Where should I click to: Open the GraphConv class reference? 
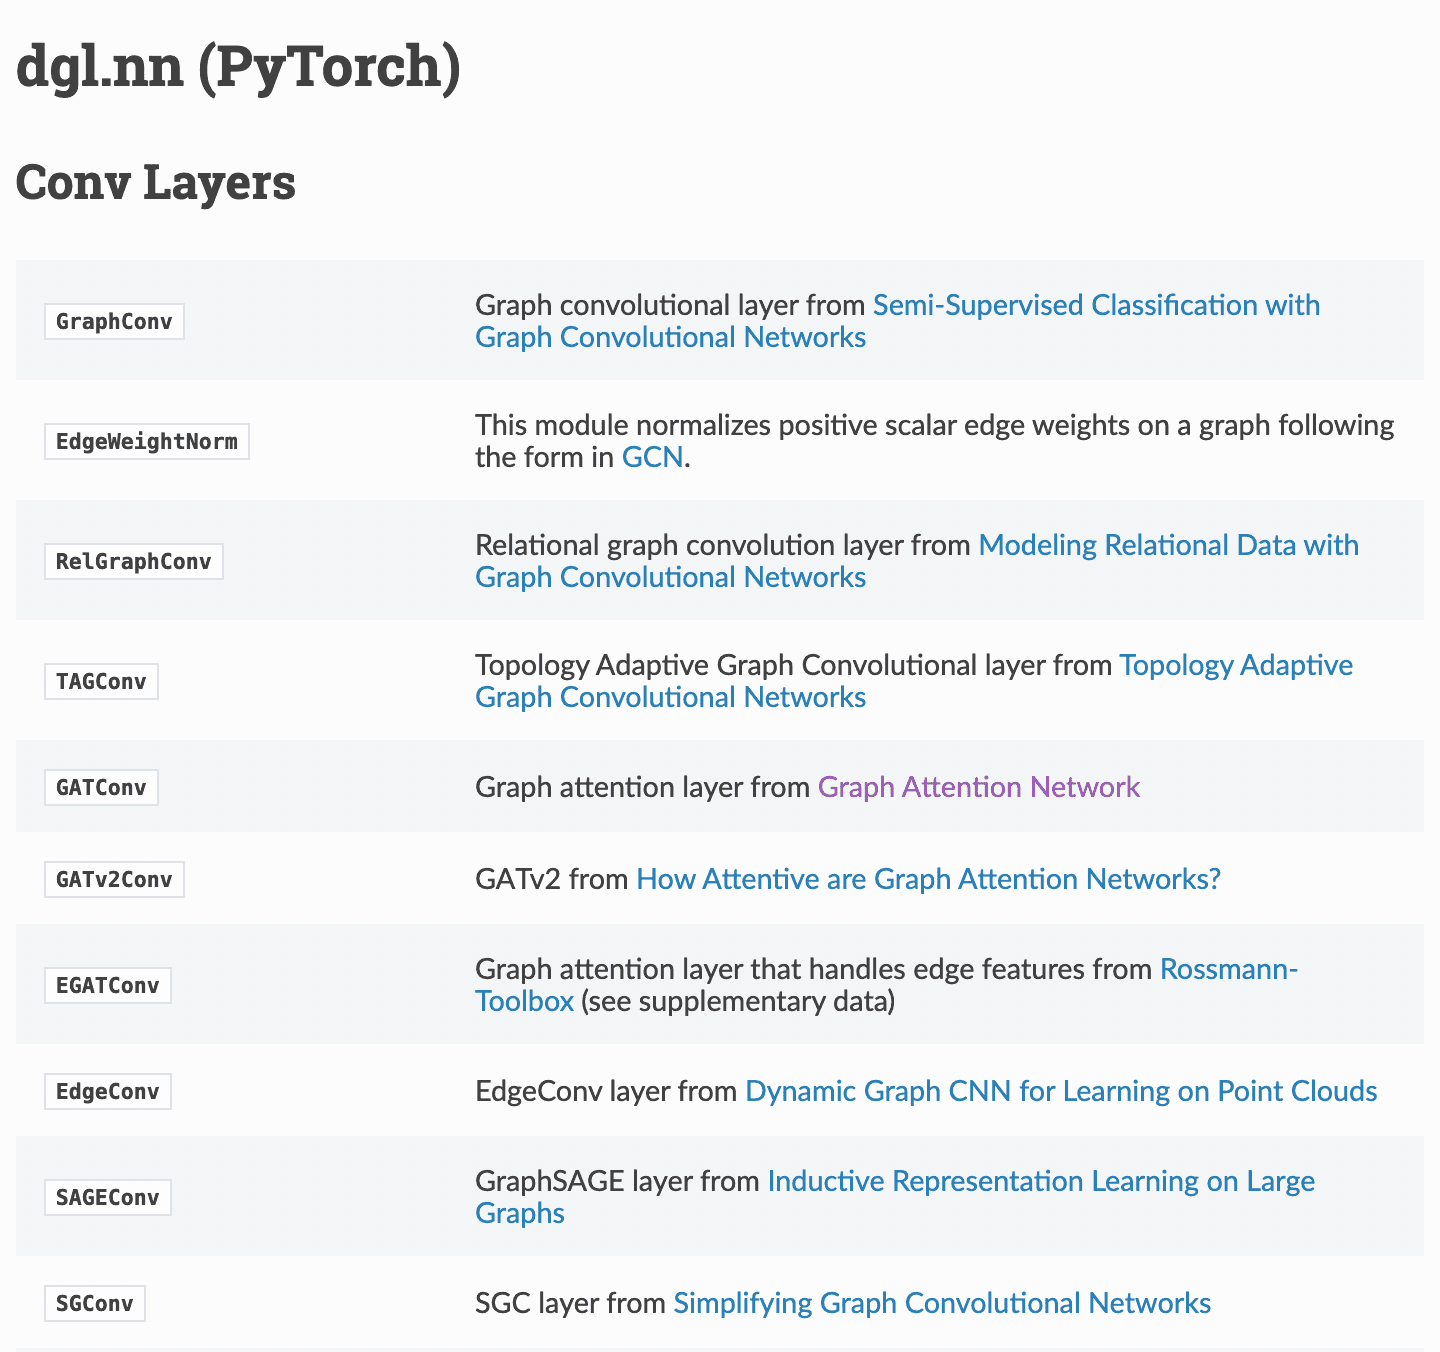pos(114,321)
